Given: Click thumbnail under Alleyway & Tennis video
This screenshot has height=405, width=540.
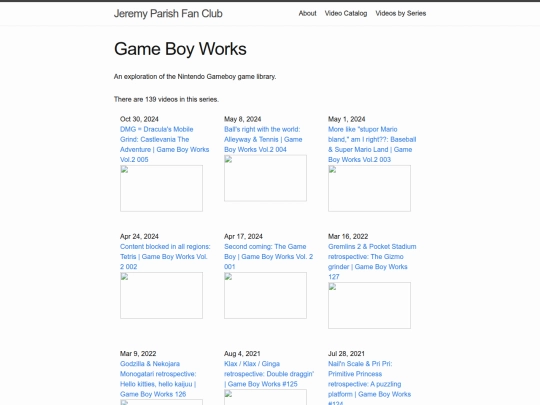Looking at the screenshot, I should tap(265, 178).
